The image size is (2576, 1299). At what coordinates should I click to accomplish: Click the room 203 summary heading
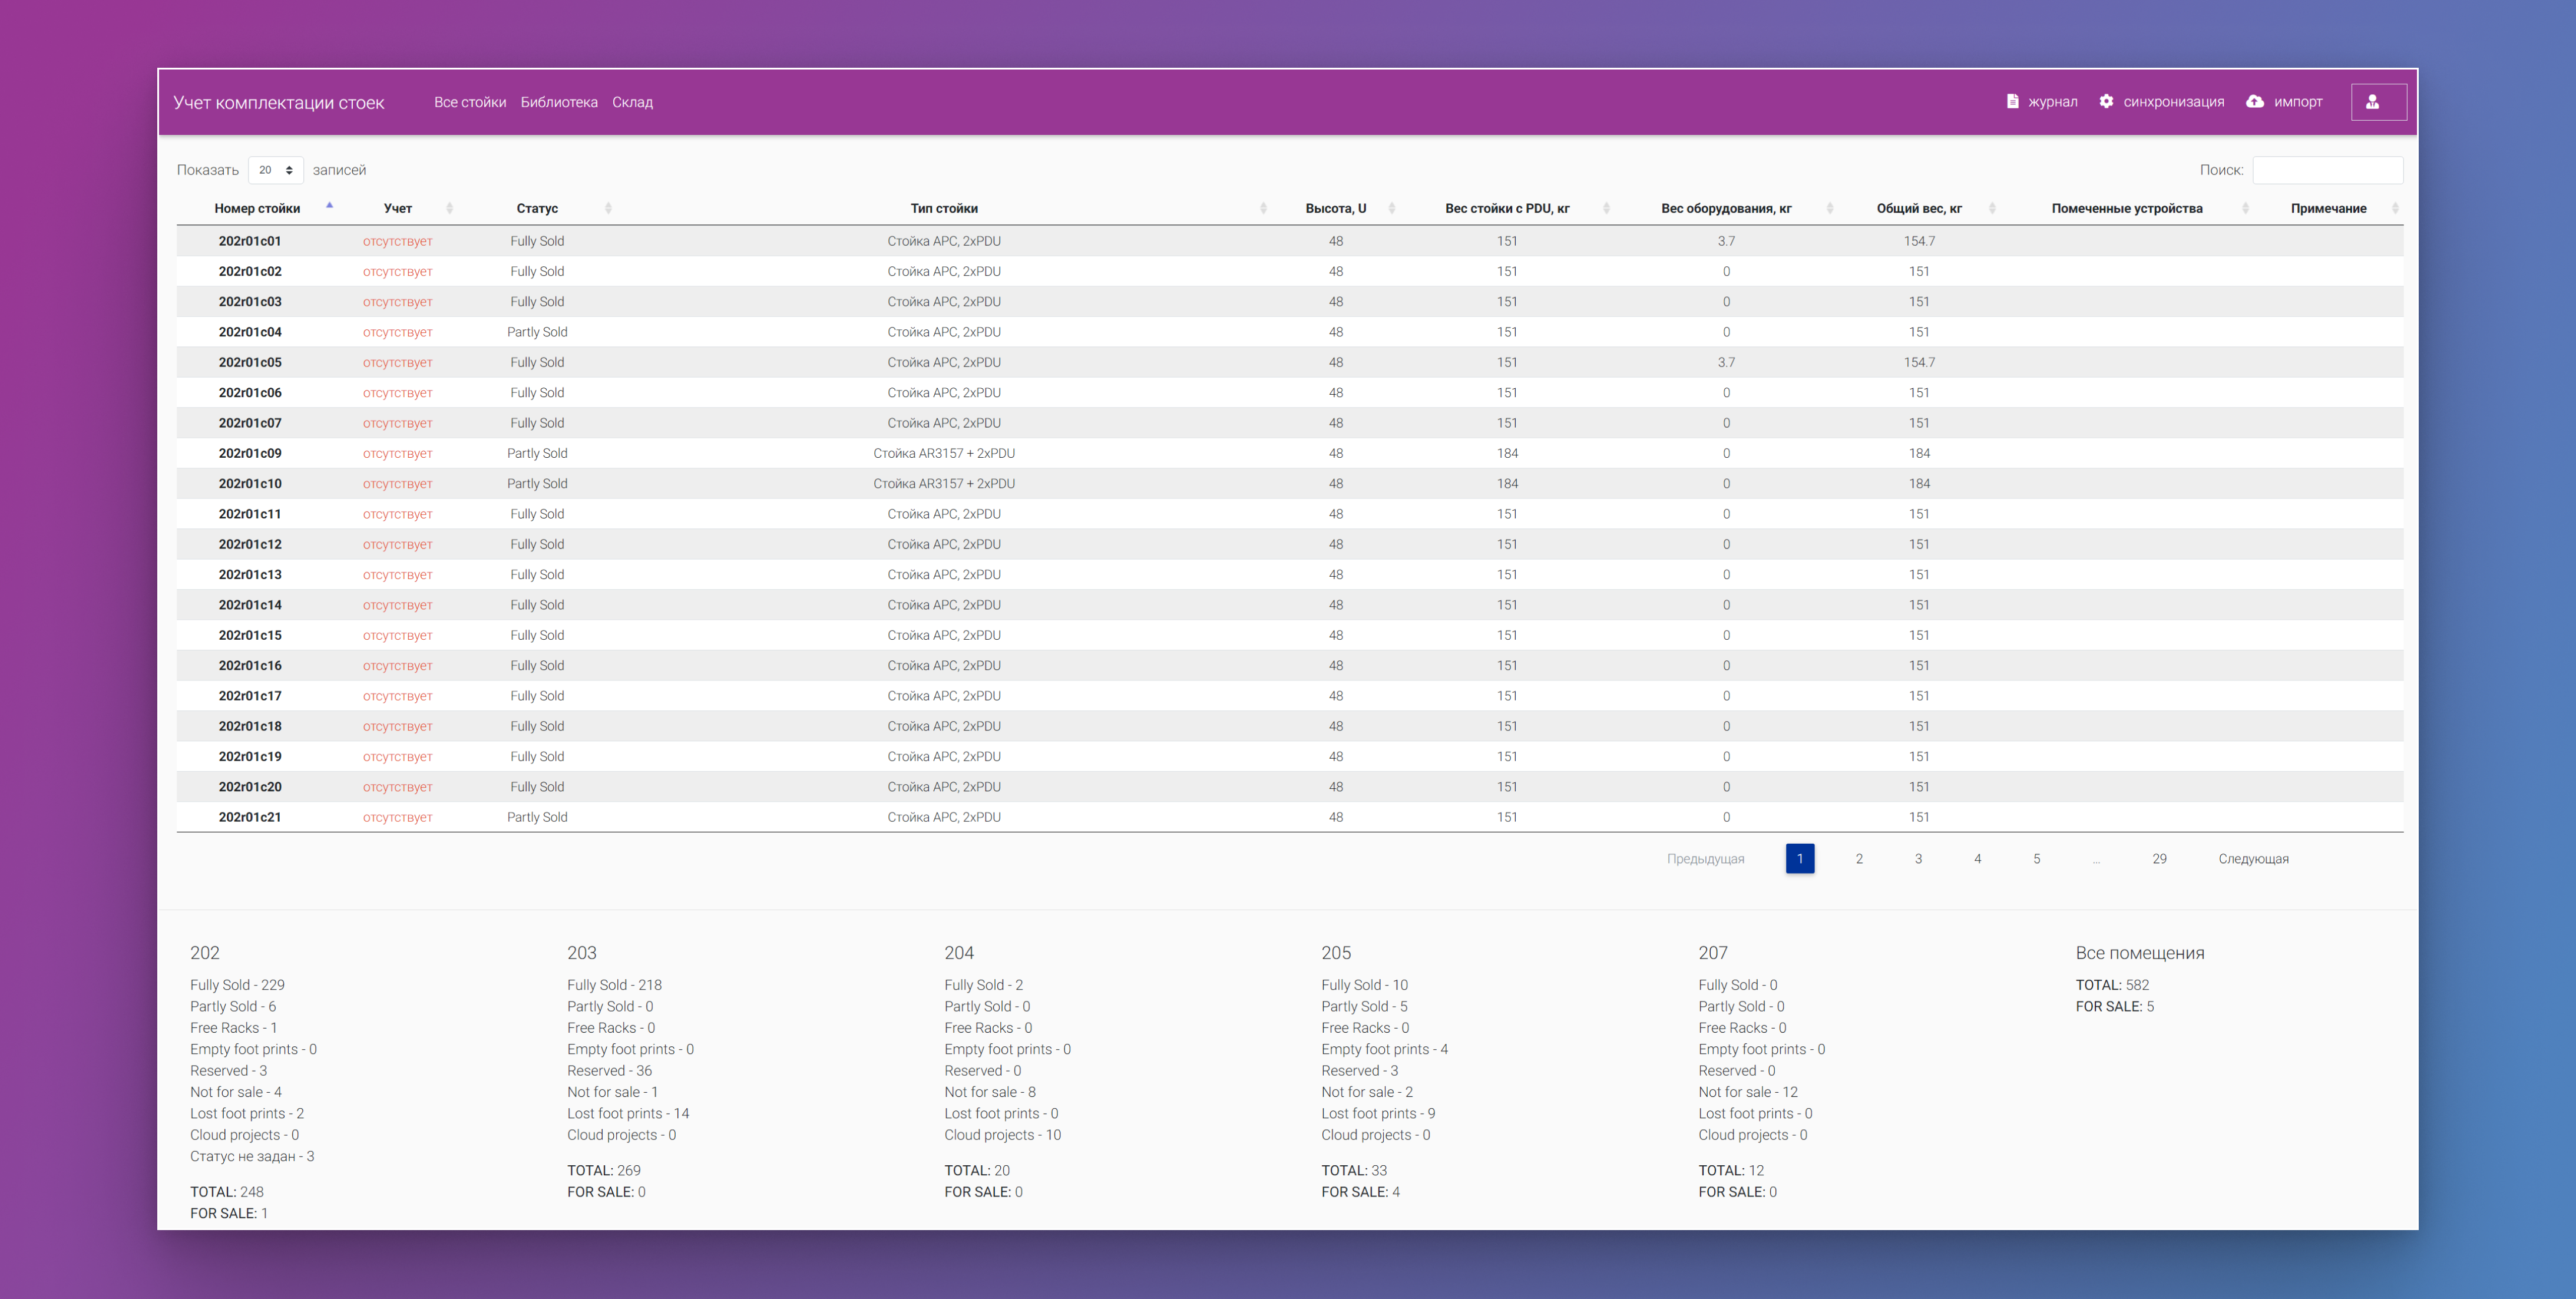[x=582, y=953]
